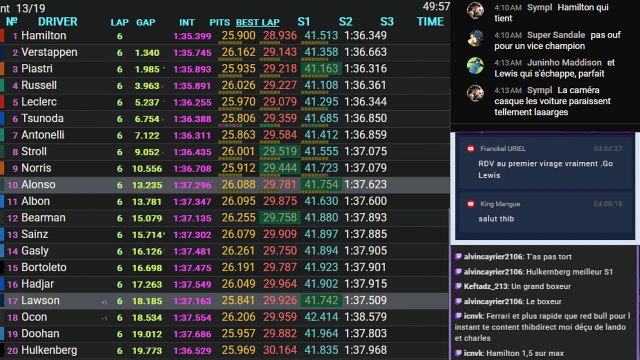Select the Russell driver name

[x=39, y=85]
